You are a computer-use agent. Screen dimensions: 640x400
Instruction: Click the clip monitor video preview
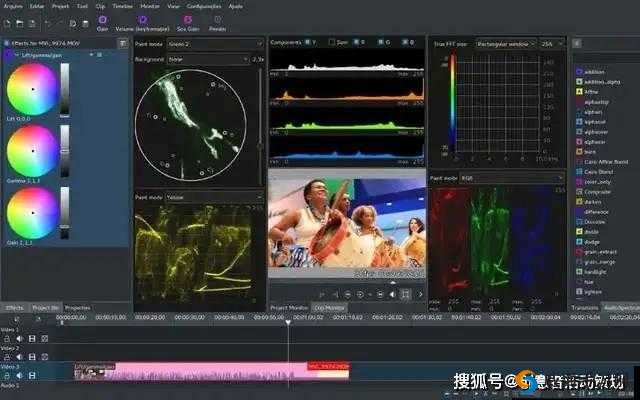(347, 224)
